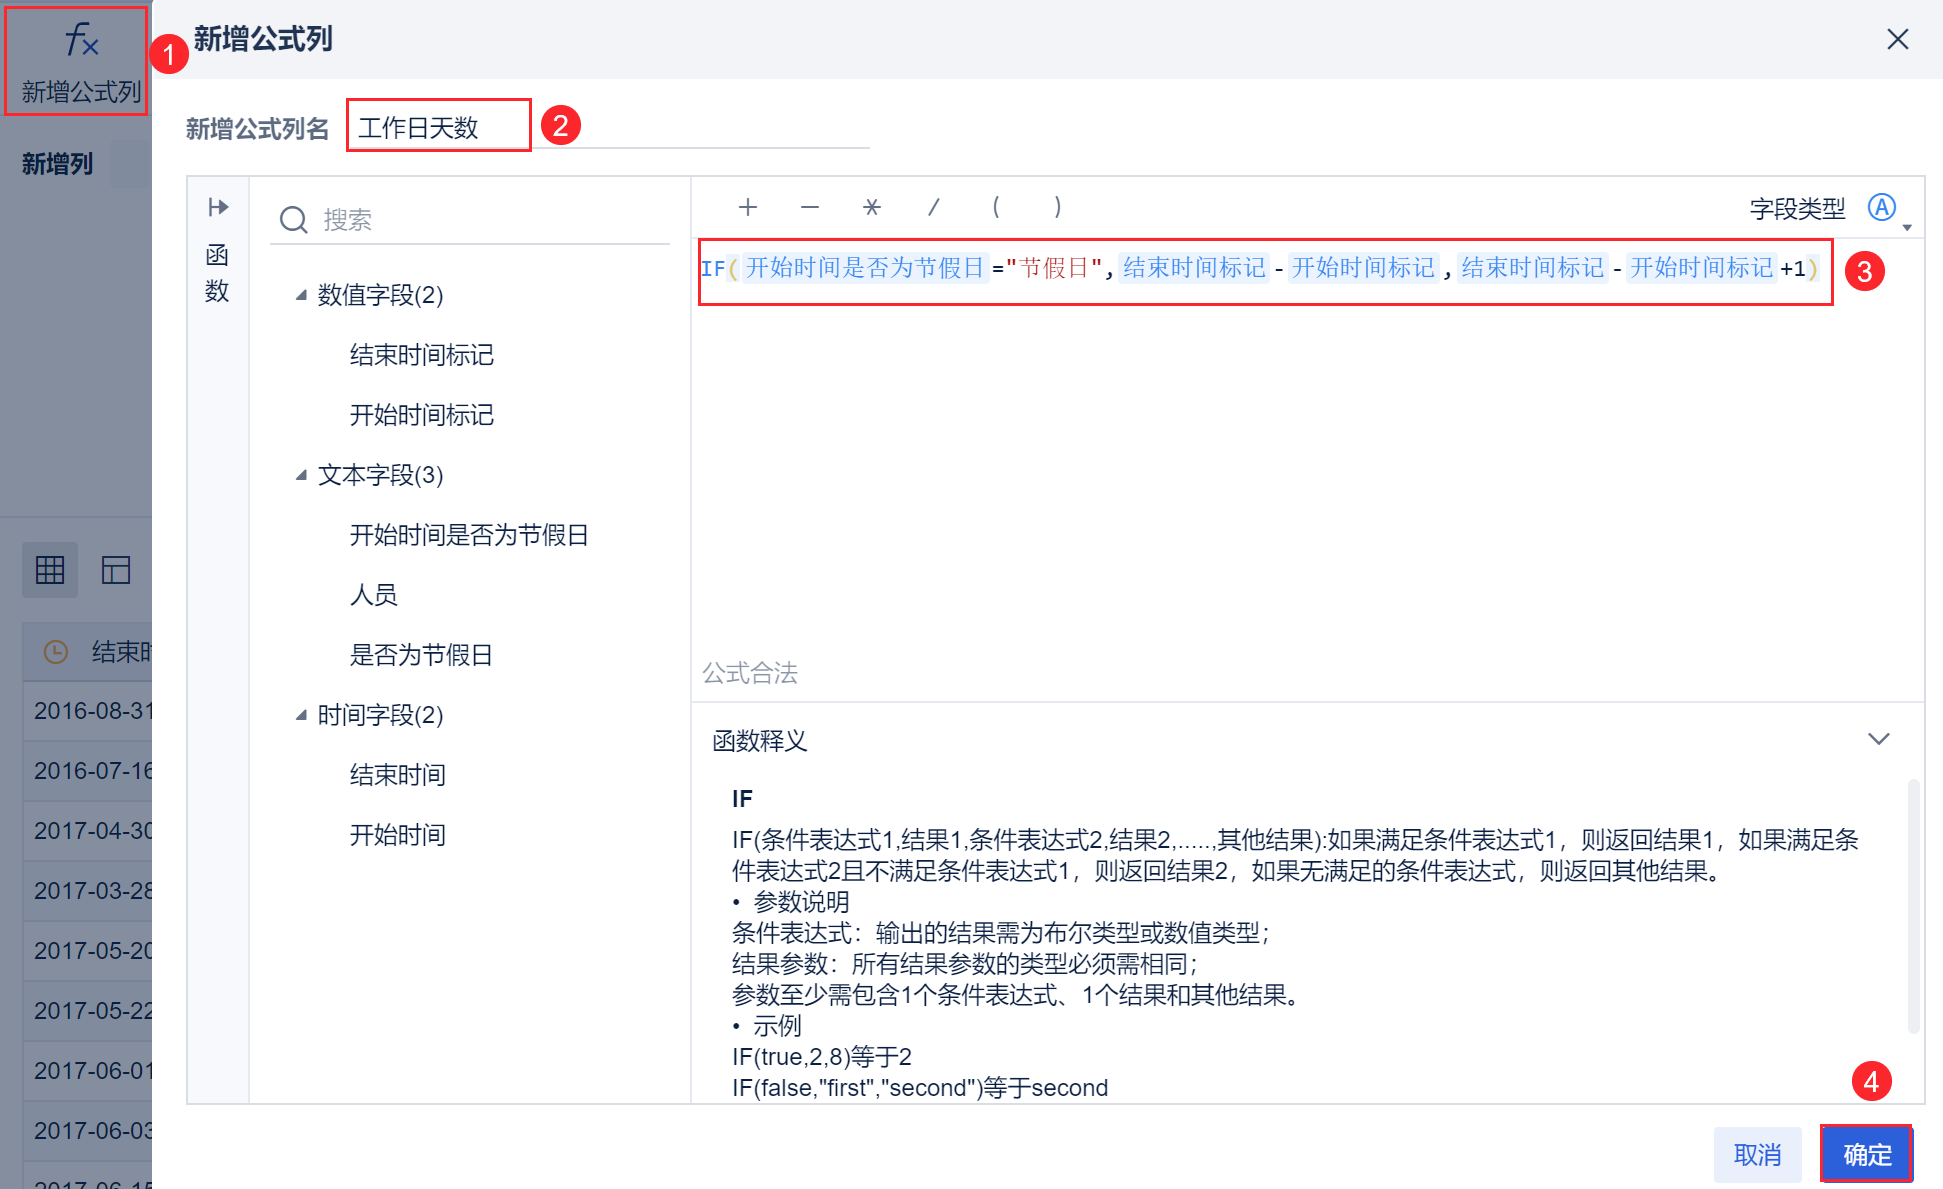Insert a left parenthesis
The image size is (1943, 1189).
(996, 207)
